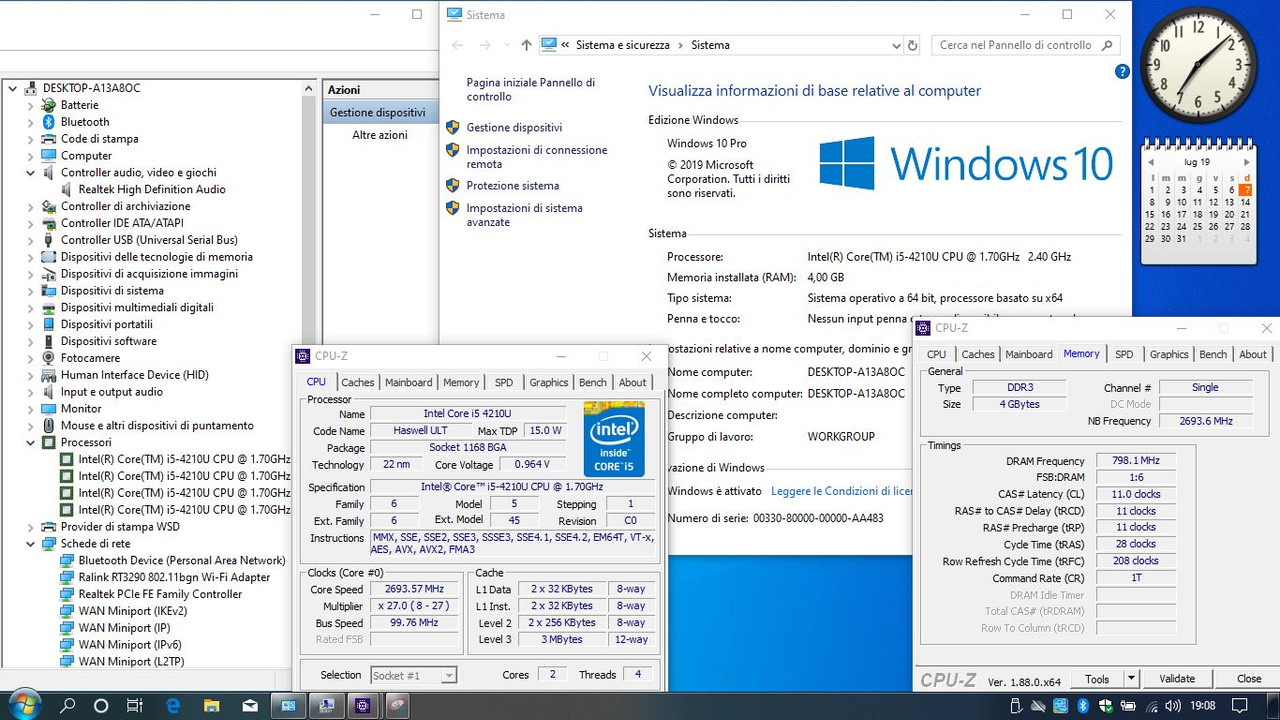Viewport: 1280px width, 720px height.
Task: Click the shield icon beside Impostazioni di sistema avanzate
Action: (x=452, y=208)
